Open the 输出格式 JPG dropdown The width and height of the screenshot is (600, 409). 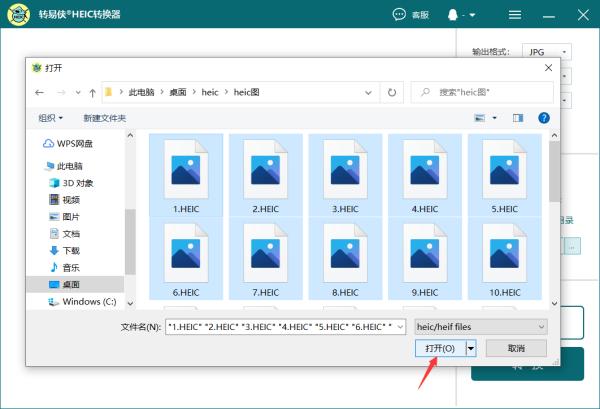pyautogui.click(x=548, y=51)
